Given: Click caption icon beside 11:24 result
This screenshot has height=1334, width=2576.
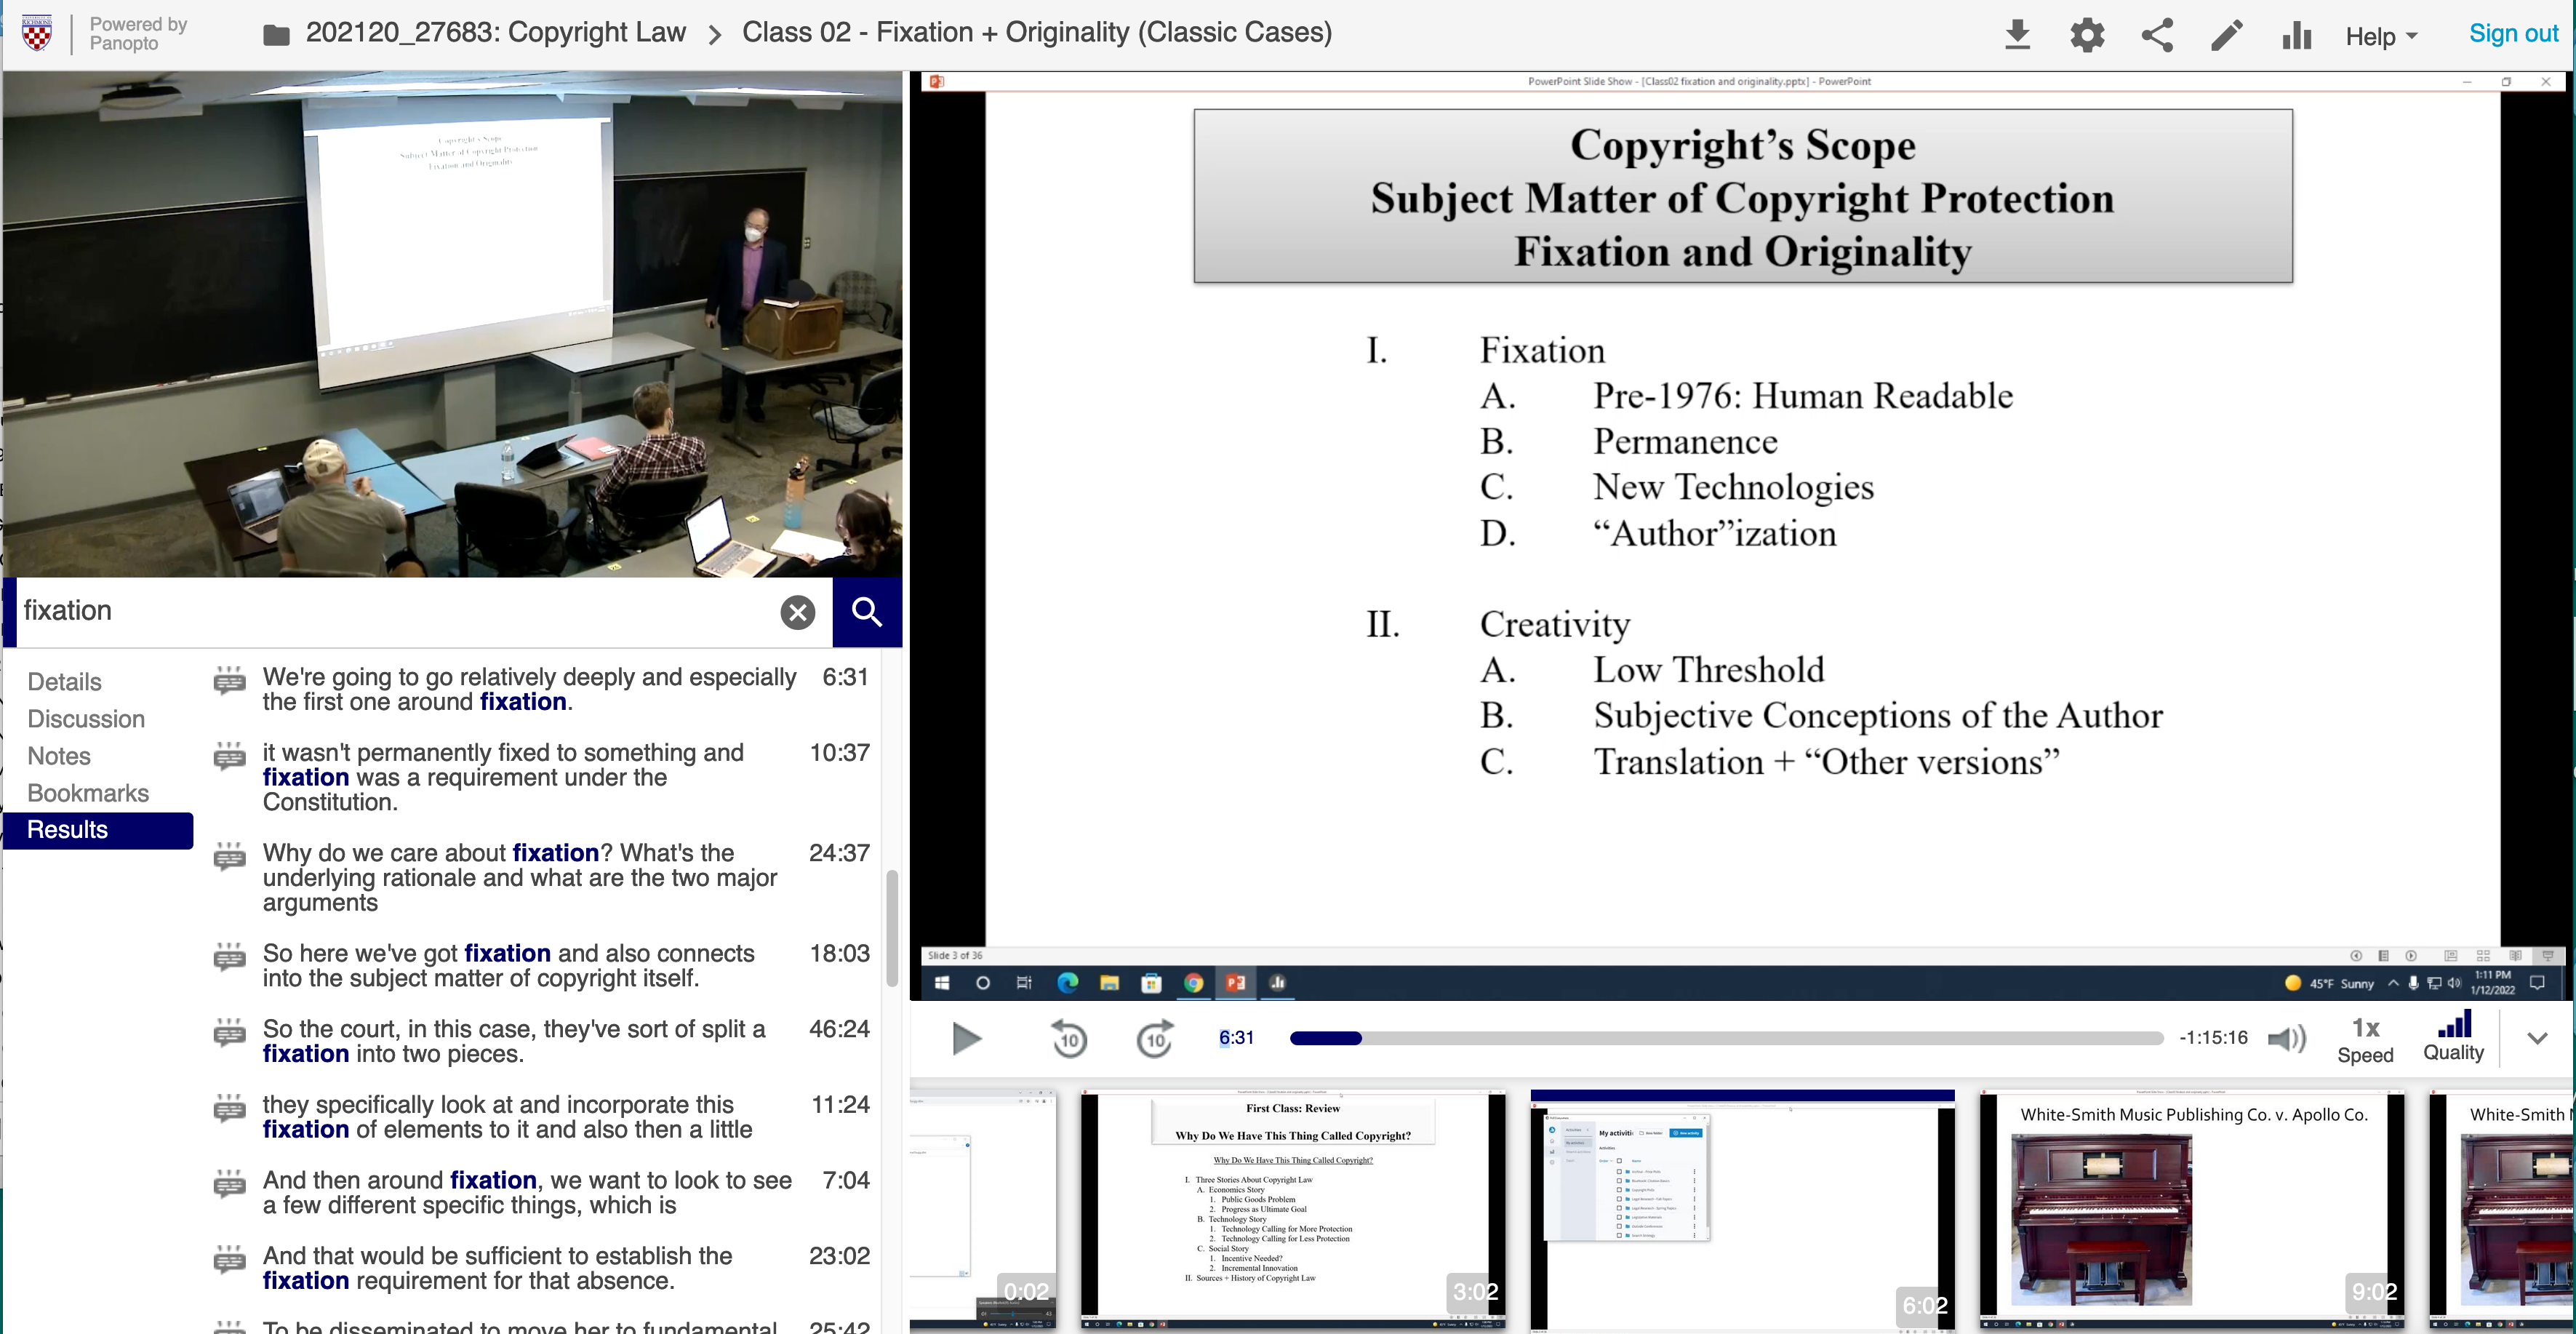Looking at the screenshot, I should tap(229, 1108).
